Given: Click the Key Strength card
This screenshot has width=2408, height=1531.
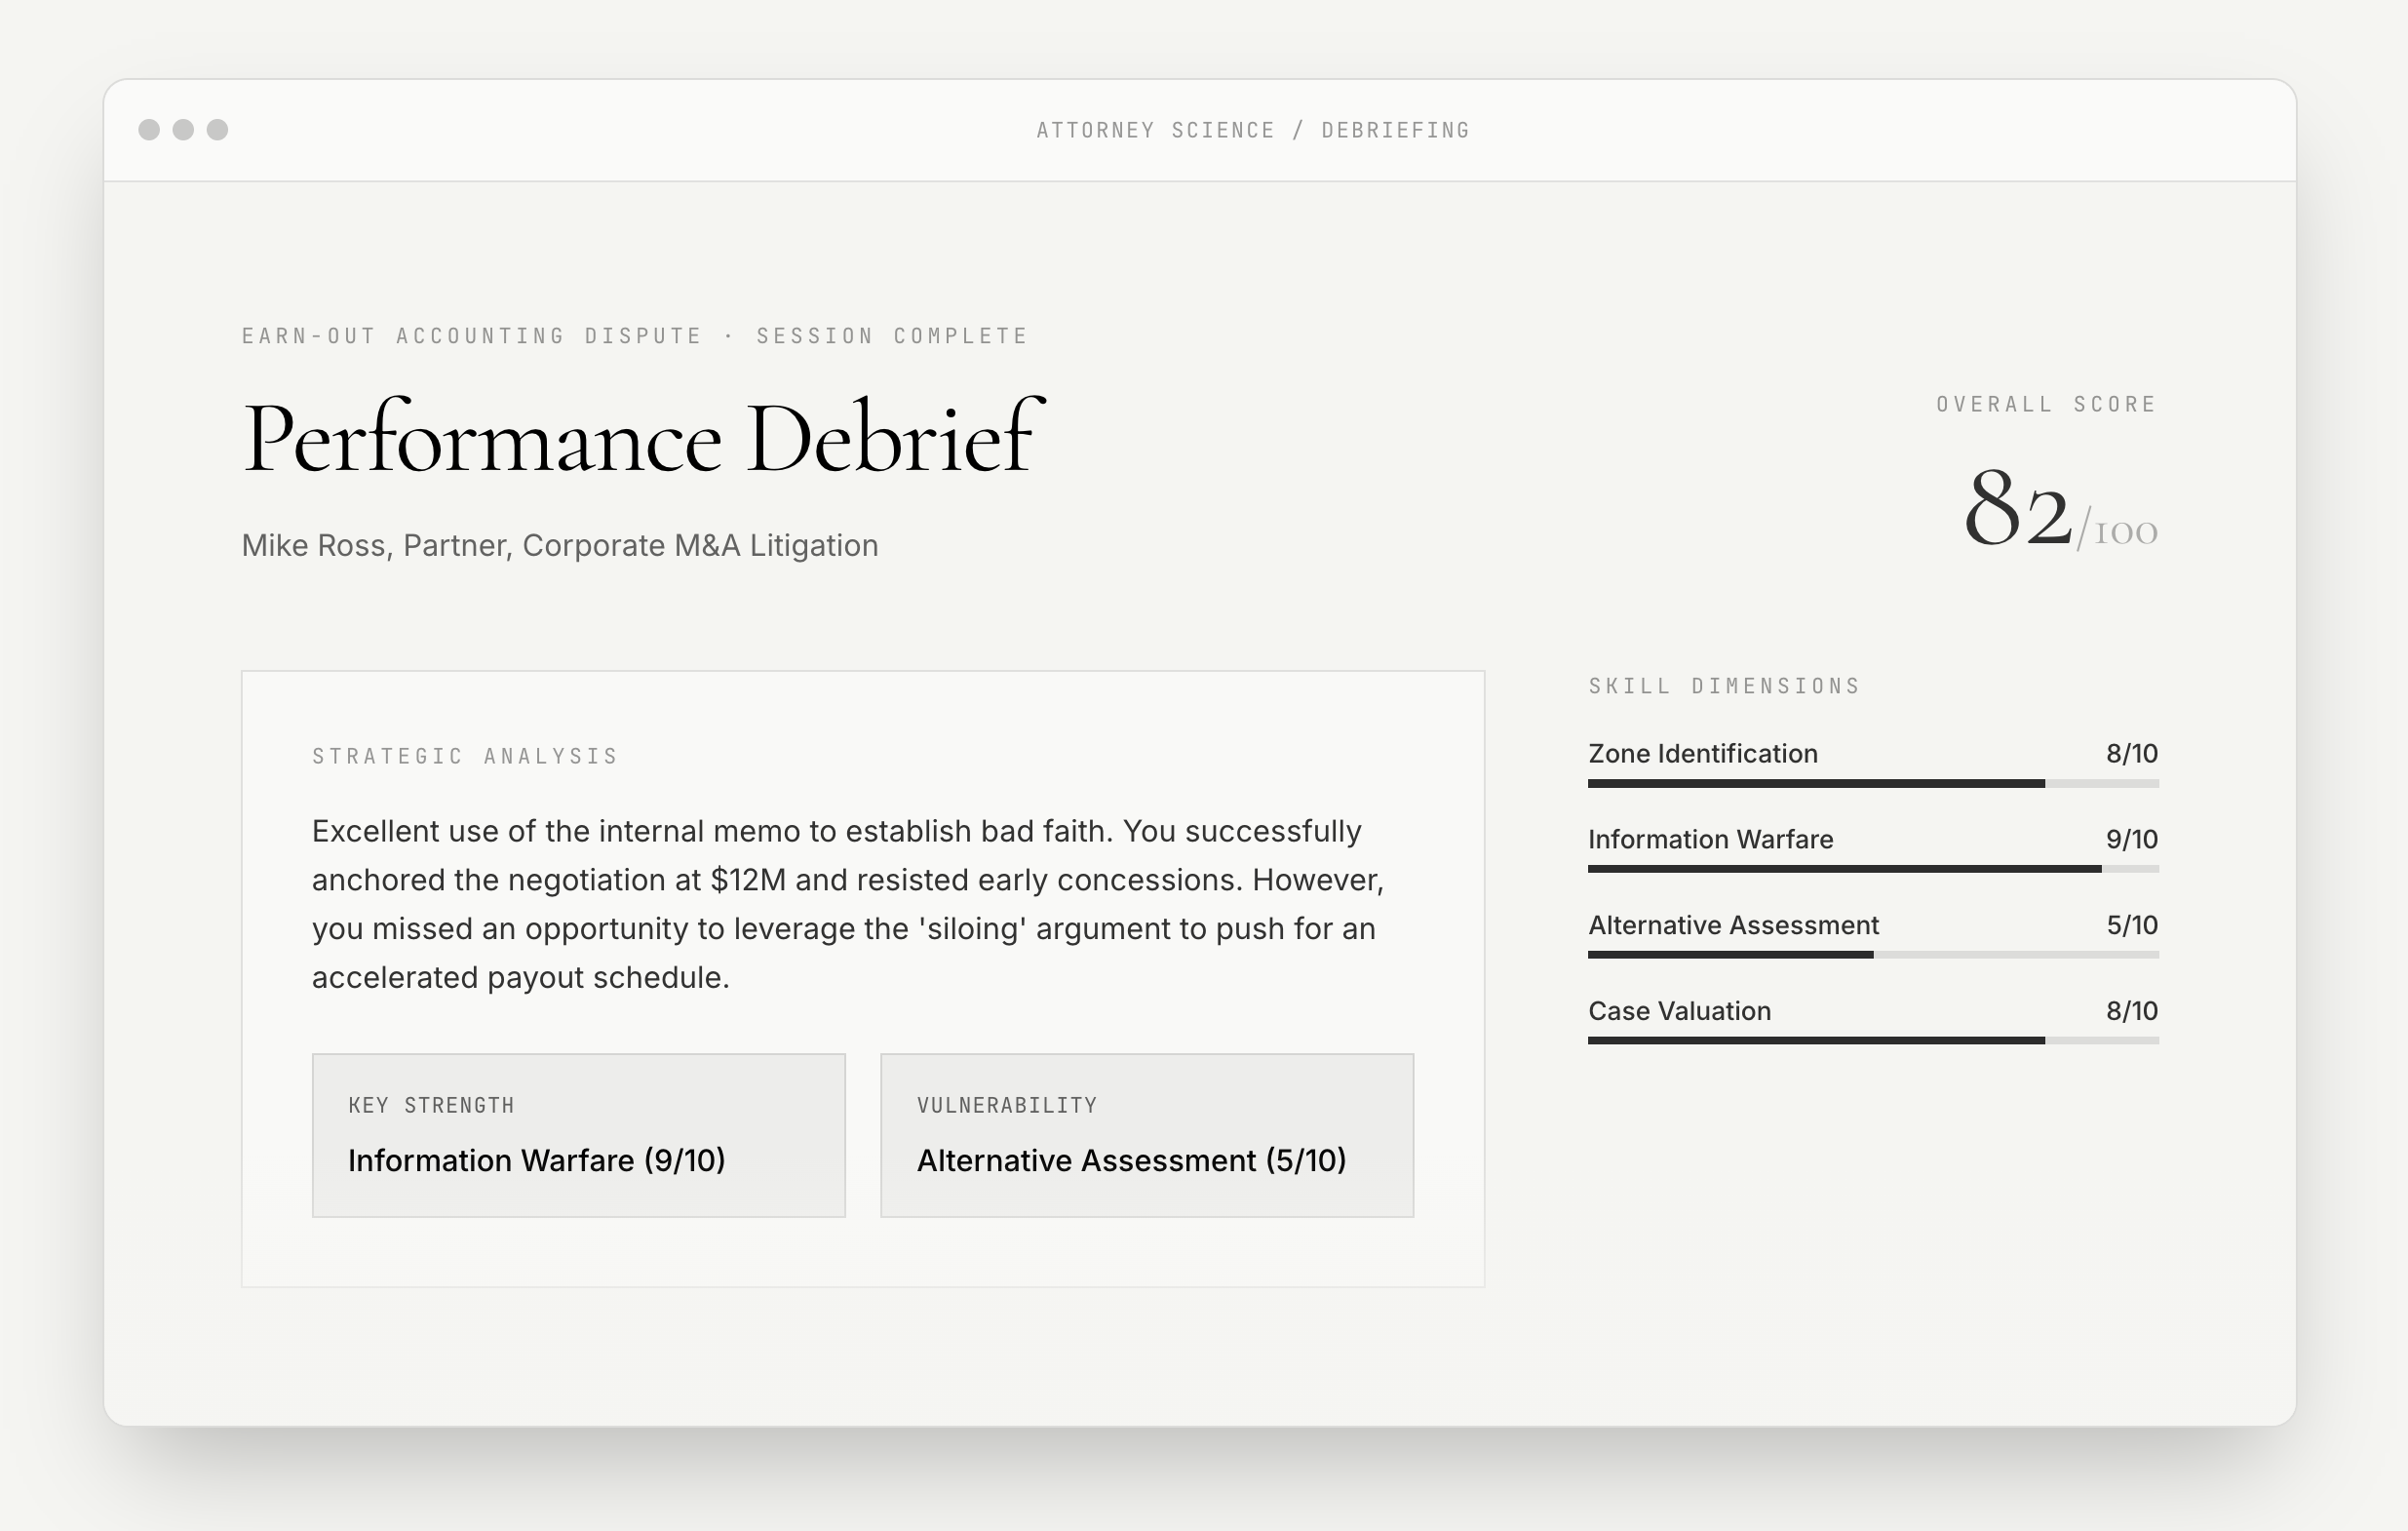Looking at the screenshot, I should click(x=578, y=1135).
